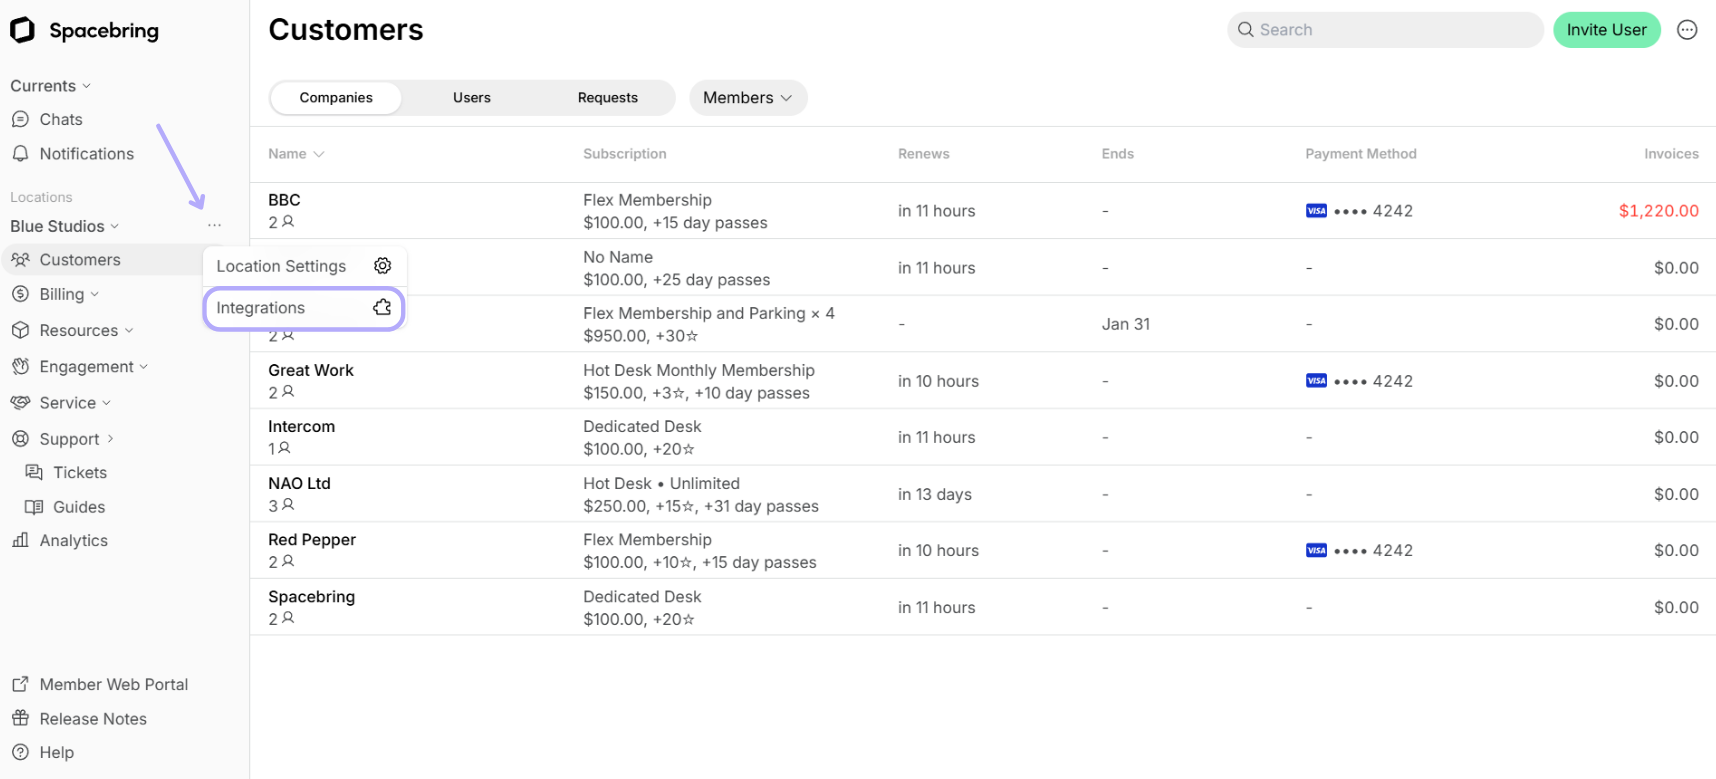Click the Invite User button
The width and height of the screenshot is (1716, 779).
pyautogui.click(x=1607, y=30)
